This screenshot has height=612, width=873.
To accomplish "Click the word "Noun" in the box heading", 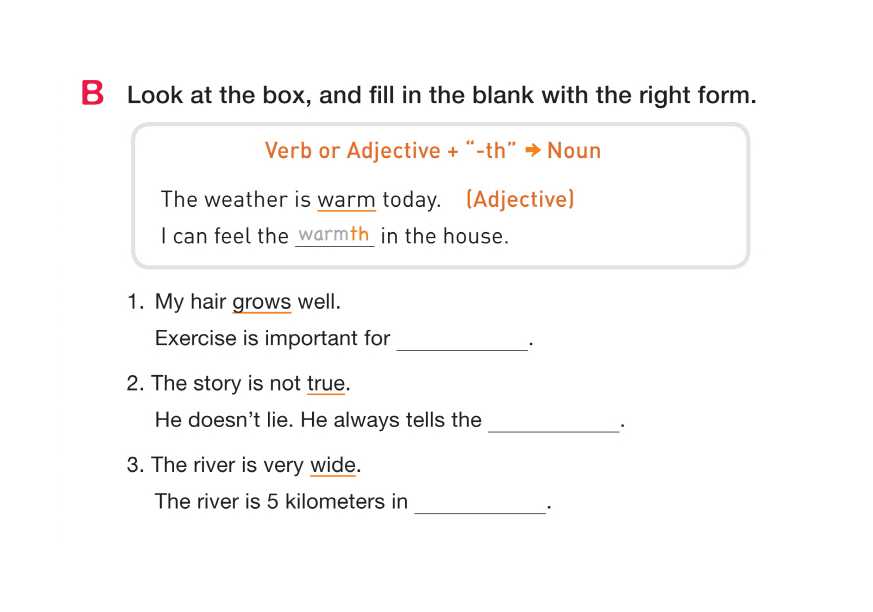I will [574, 151].
